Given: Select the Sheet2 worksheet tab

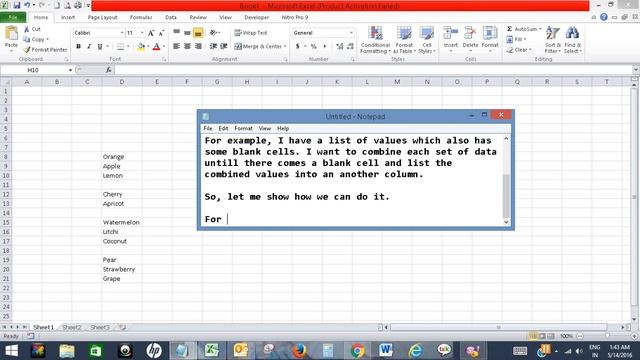Looking at the screenshot, I should (72, 327).
